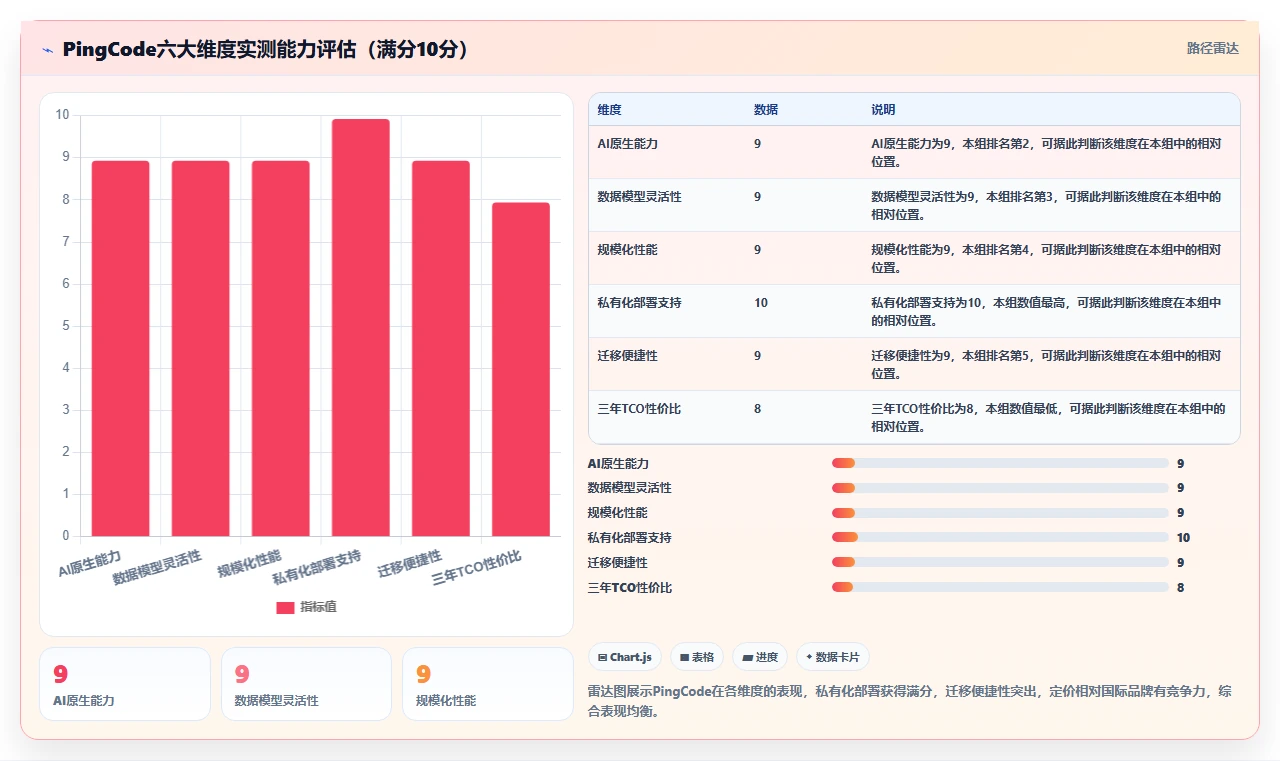Click the value 8 in 三年TCO性价比 table row

click(757, 409)
